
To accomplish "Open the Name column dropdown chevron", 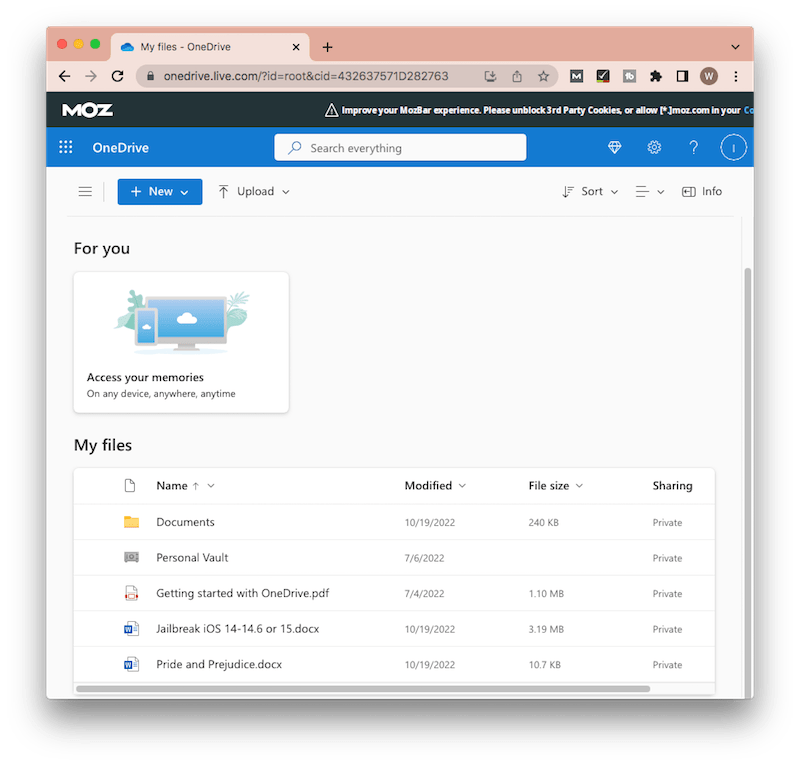I will [211, 485].
